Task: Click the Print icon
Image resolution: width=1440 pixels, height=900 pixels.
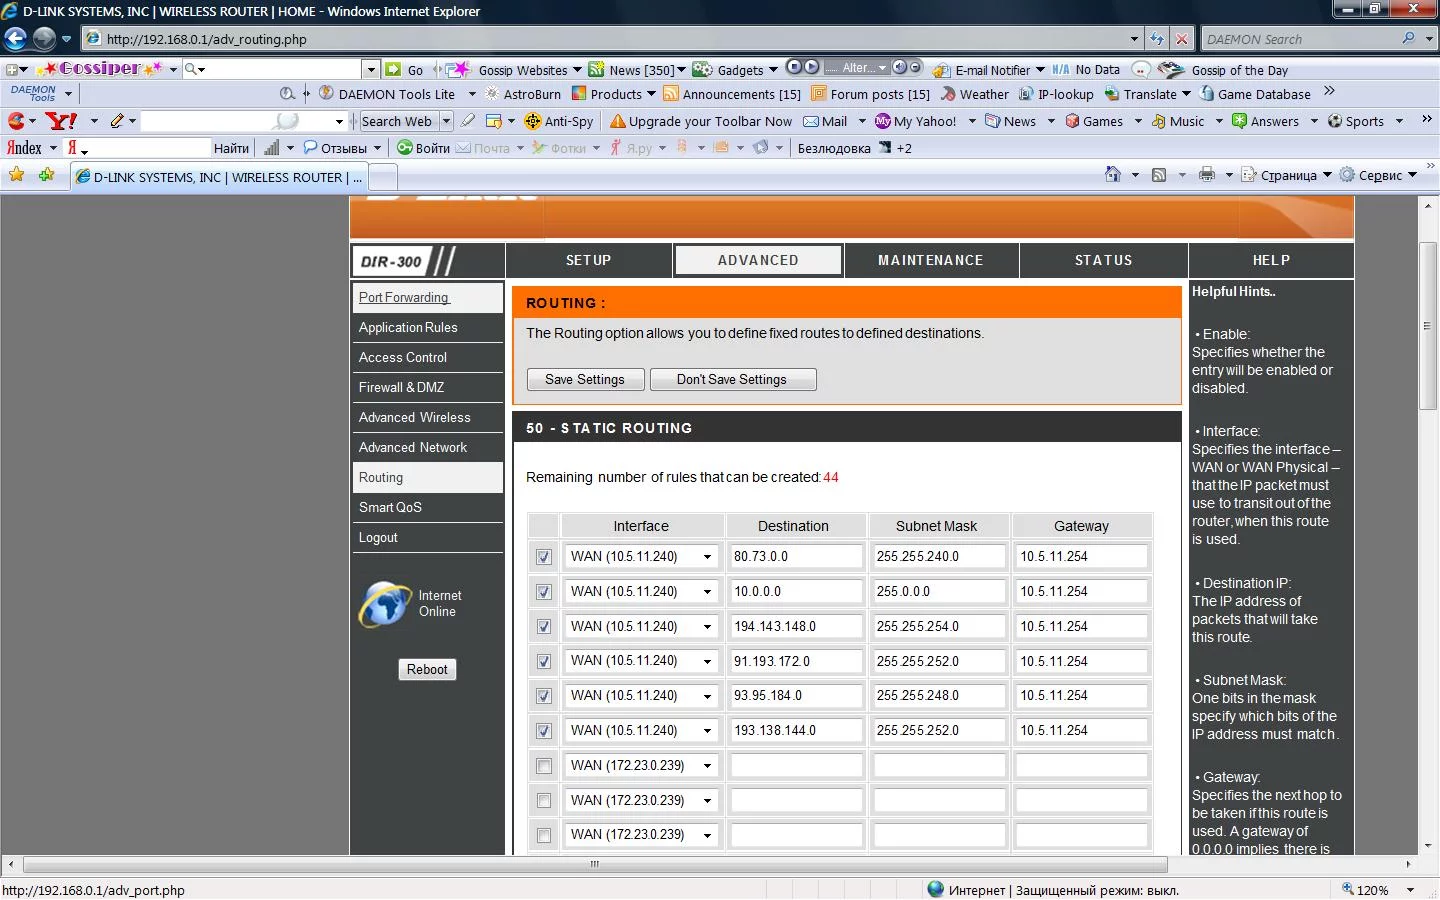Action: pos(1207,175)
